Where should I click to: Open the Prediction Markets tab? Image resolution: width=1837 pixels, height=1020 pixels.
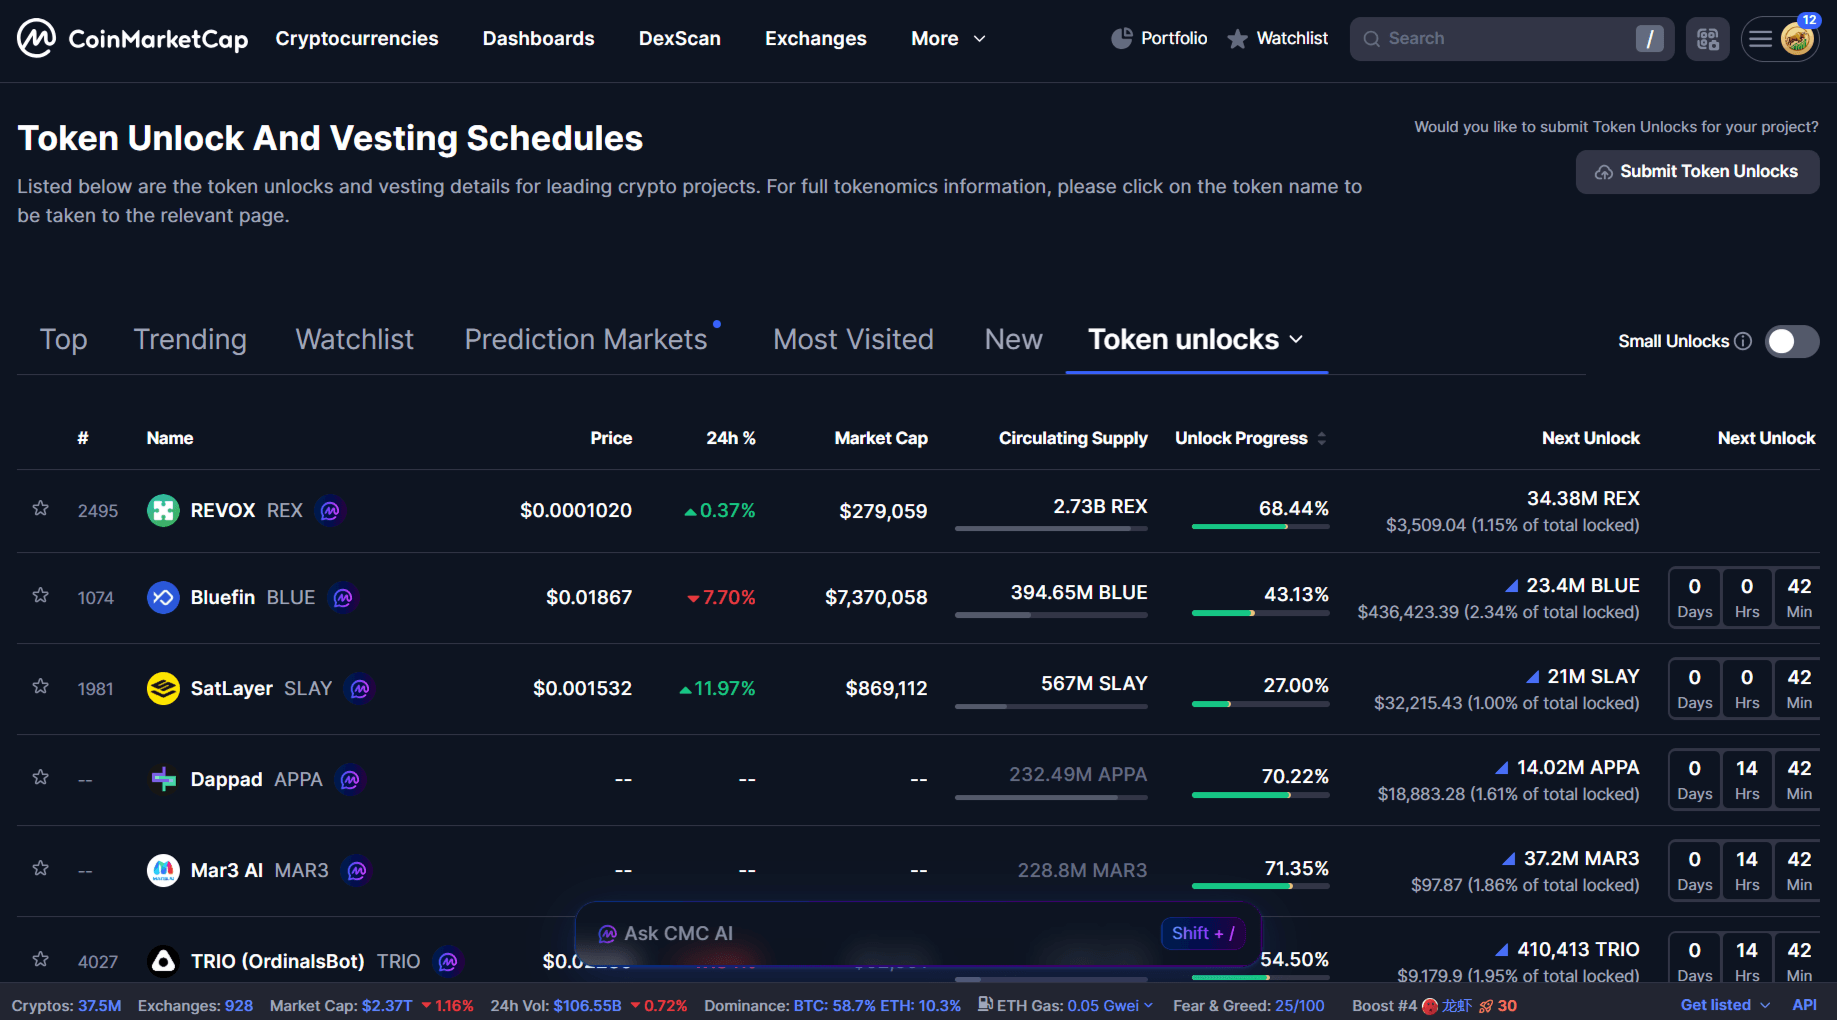[x=586, y=340]
